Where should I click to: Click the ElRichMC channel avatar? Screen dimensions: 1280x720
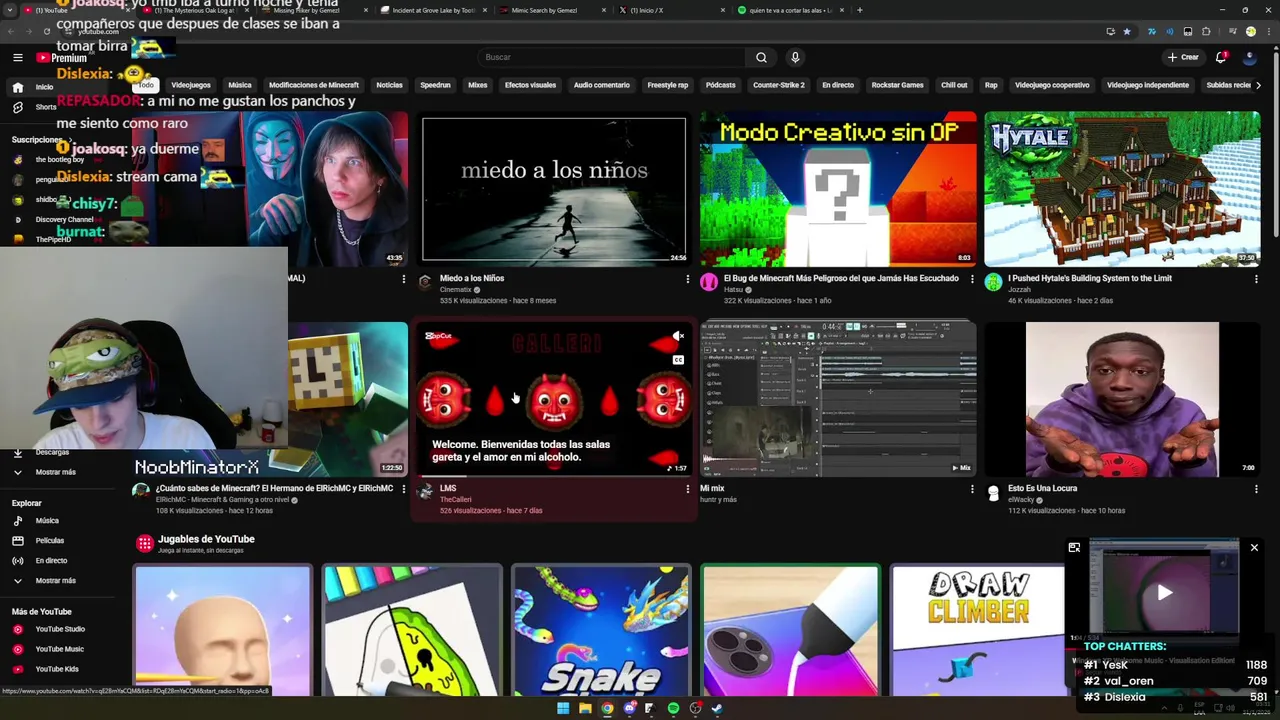click(x=141, y=491)
